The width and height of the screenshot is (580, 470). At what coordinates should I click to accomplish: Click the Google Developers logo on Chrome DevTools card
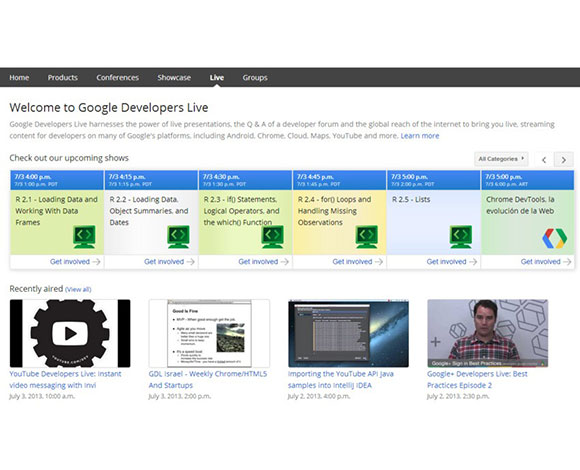[554, 239]
